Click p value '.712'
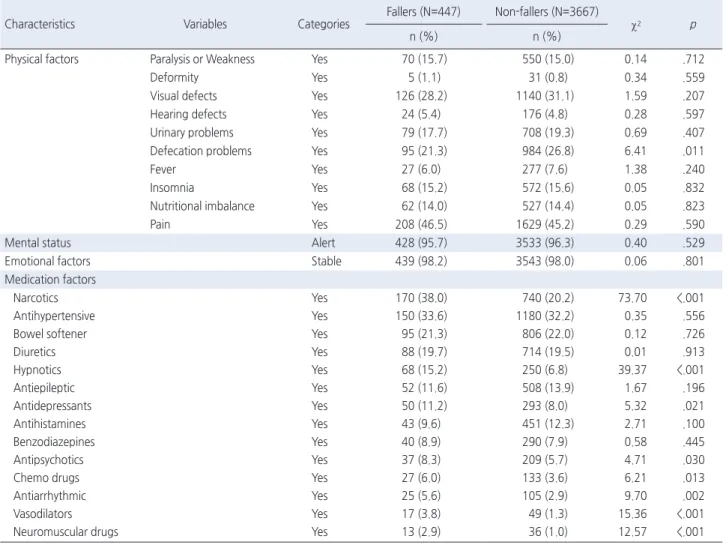This screenshot has height=545, width=726. (x=694, y=59)
